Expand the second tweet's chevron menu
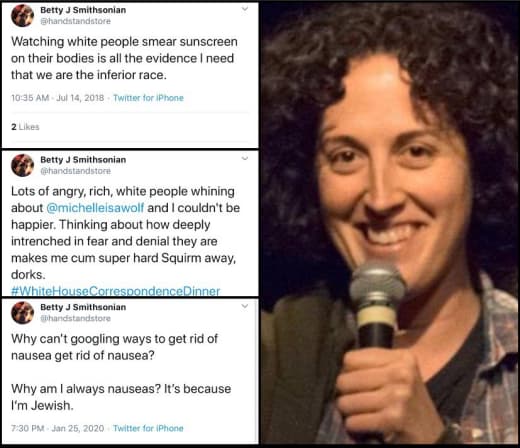Viewport: 520px width, 448px height. [x=245, y=158]
